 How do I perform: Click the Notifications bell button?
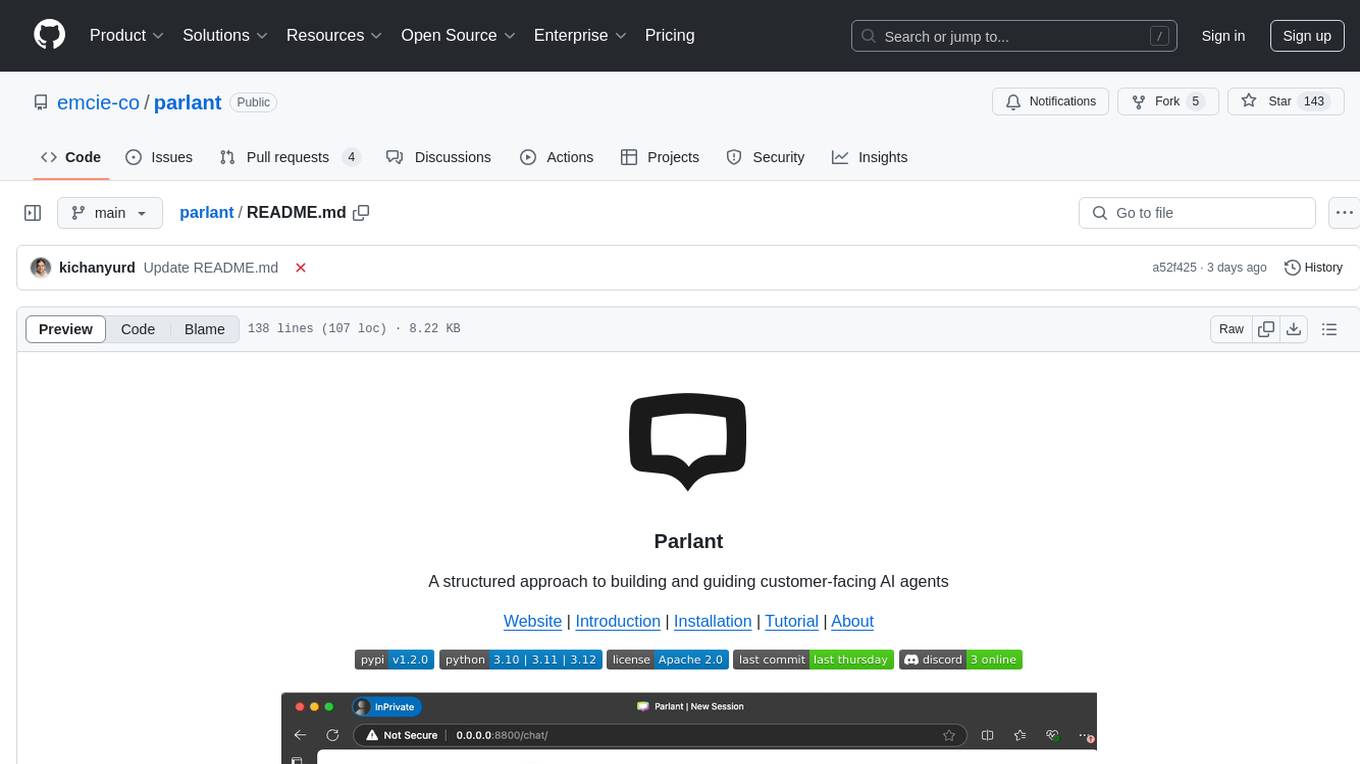(1050, 101)
